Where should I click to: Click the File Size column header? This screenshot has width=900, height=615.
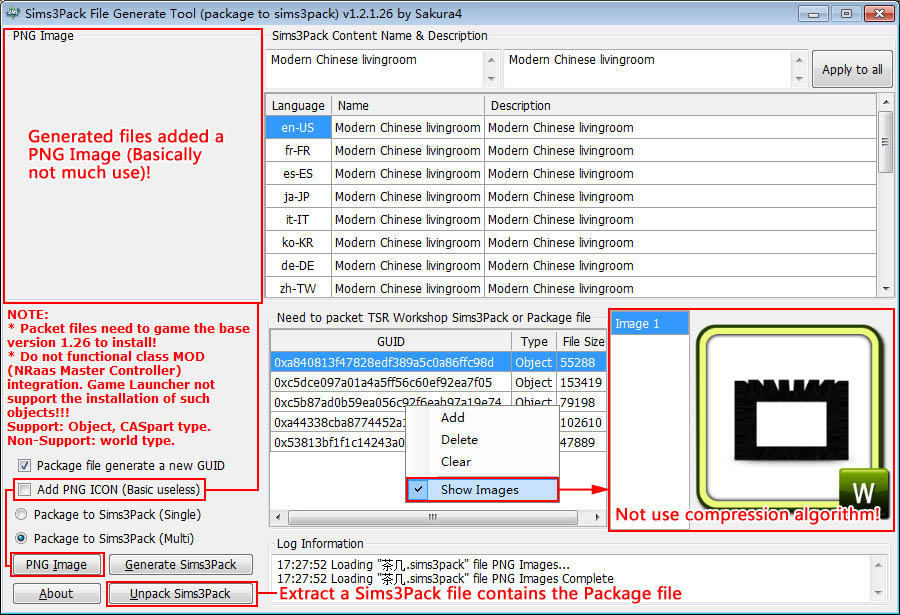582,342
